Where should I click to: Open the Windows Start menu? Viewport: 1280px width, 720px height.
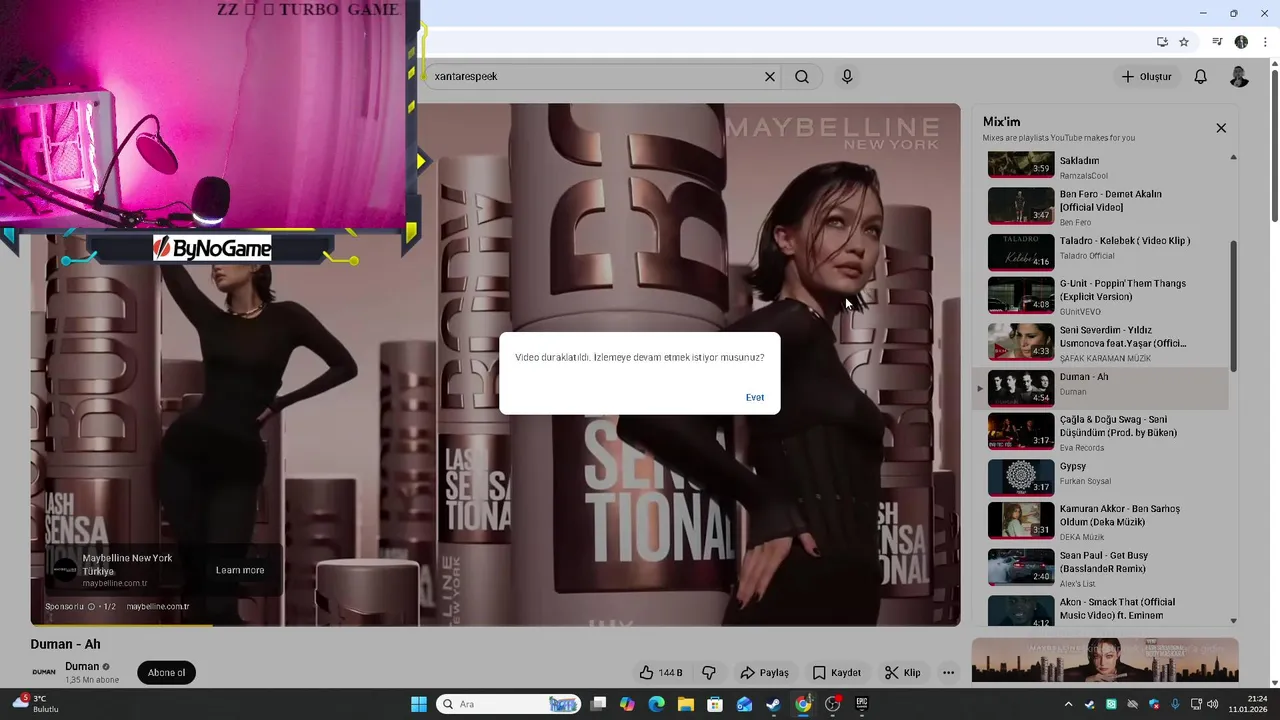[x=419, y=704]
